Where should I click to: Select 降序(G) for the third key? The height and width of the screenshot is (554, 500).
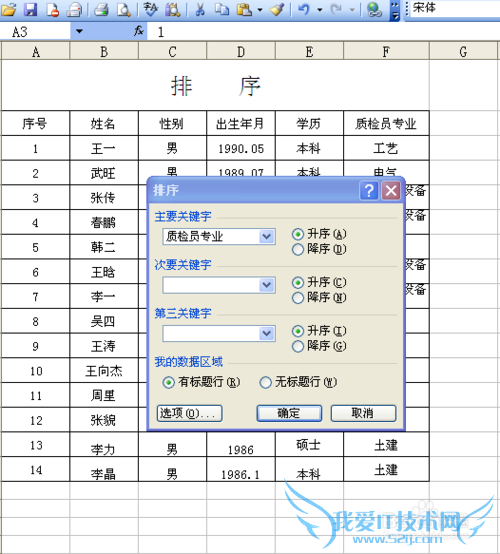pos(298,346)
